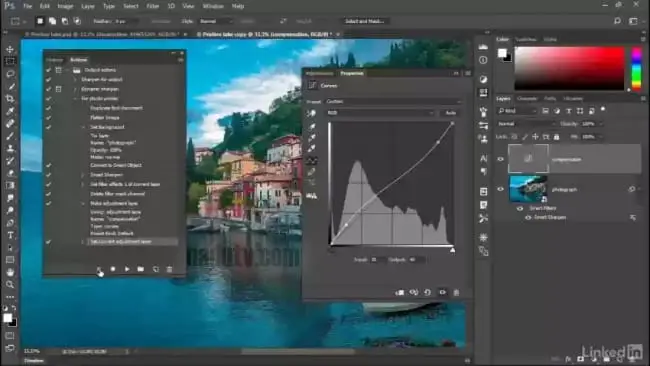
Task: Click the hue spectrum slider
Action: point(636,68)
